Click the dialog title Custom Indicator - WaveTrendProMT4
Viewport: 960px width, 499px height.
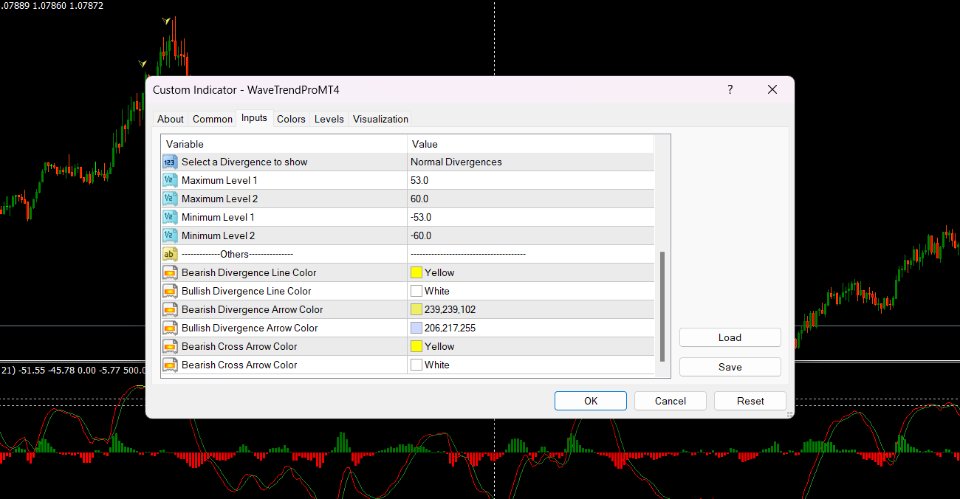tap(246, 90)
